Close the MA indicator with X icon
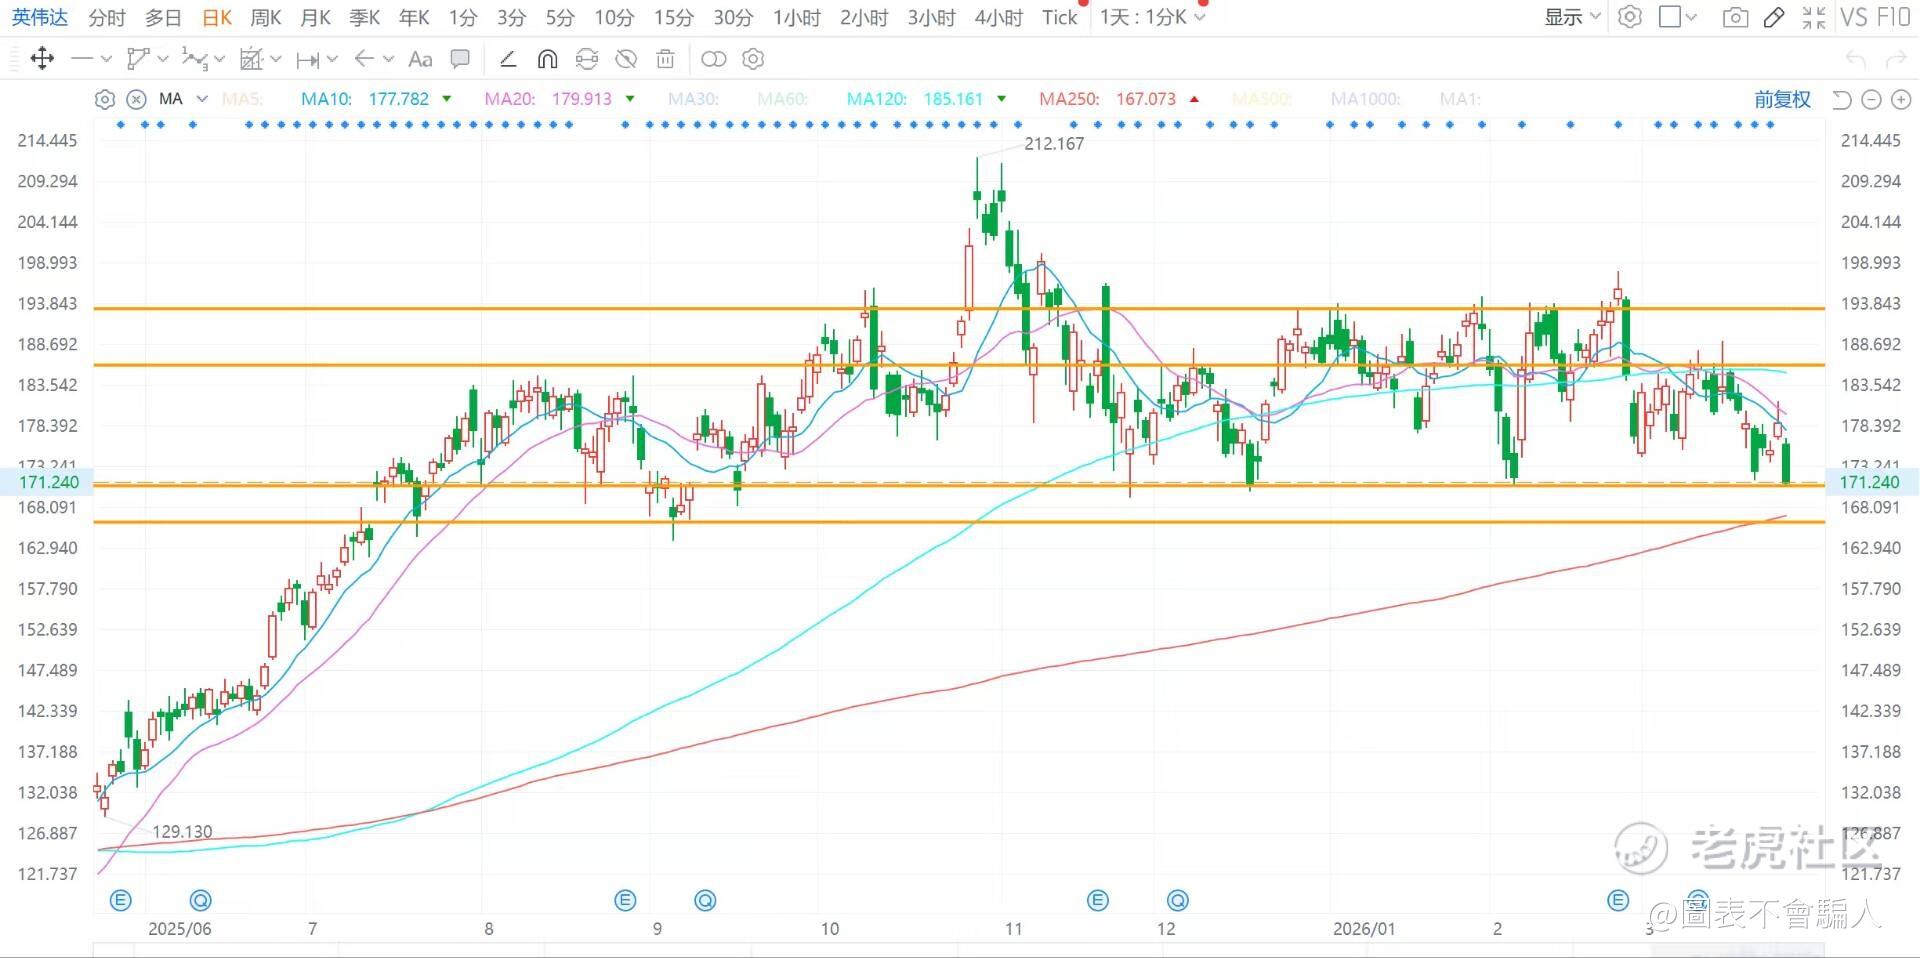 coord(137,99)
